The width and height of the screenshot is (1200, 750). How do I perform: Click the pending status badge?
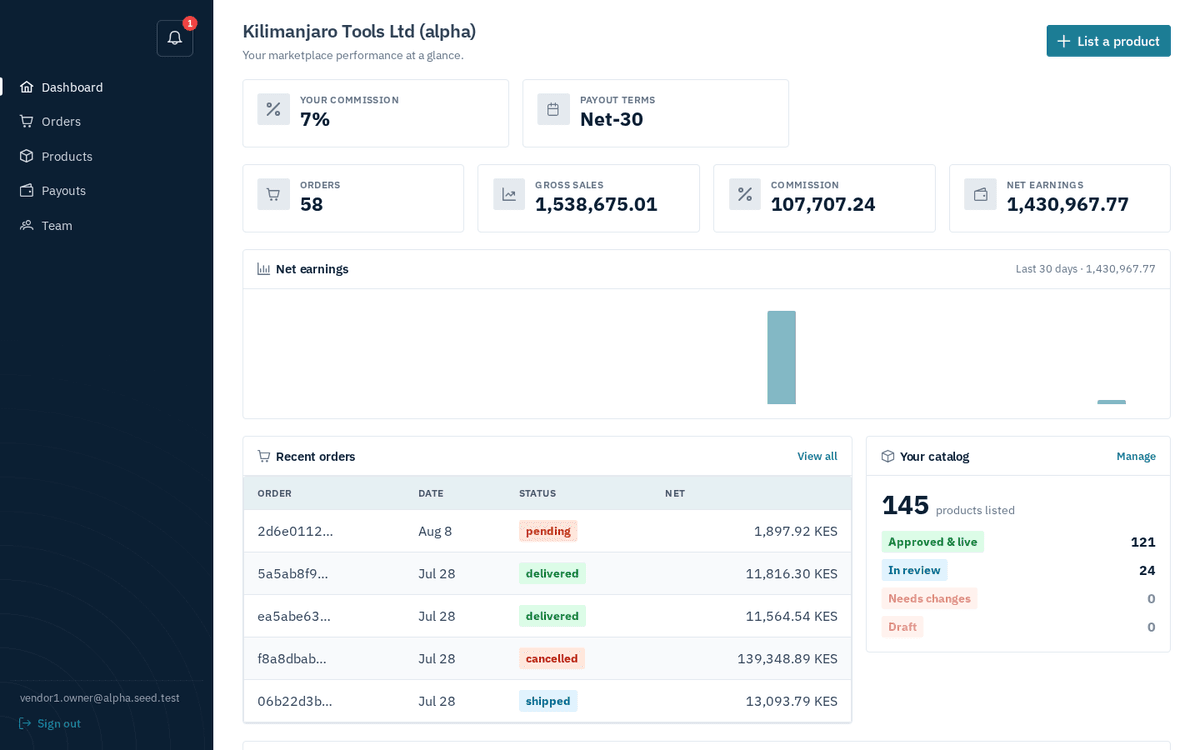click(x=548, y=531)
